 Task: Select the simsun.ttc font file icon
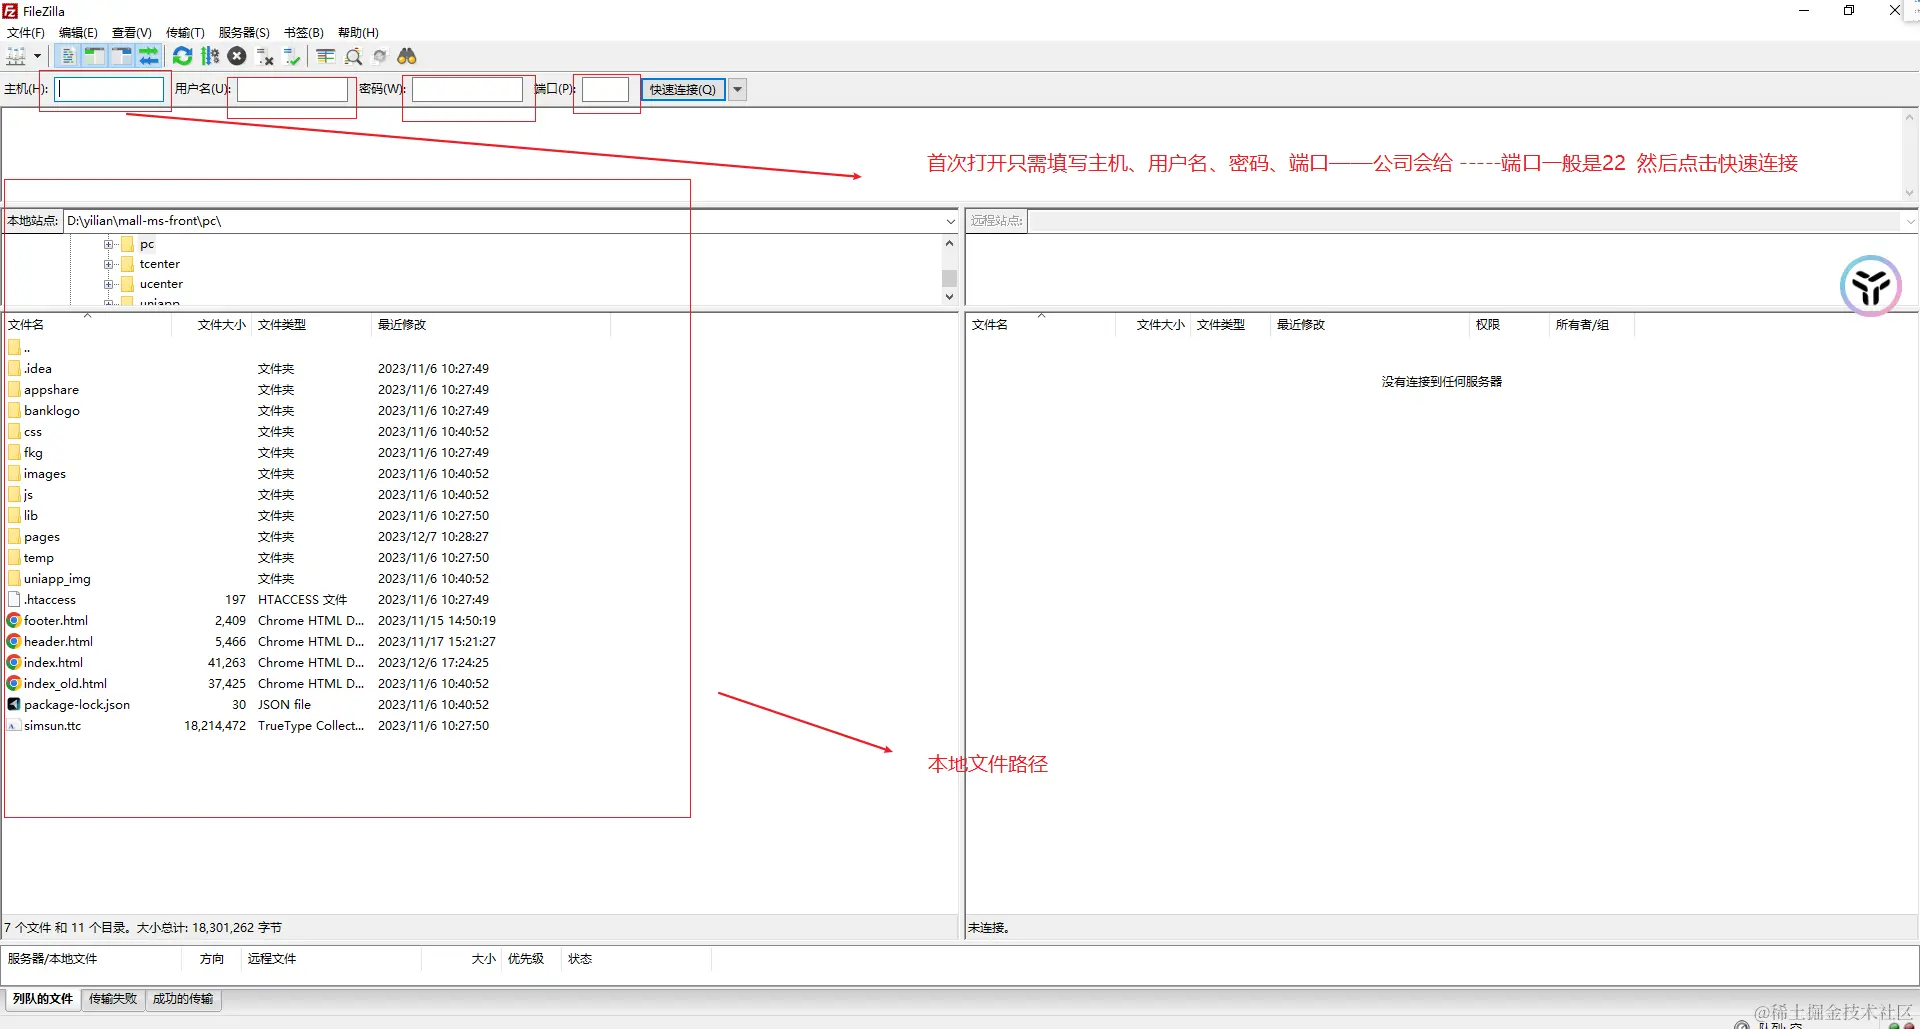tap(14, 726)
